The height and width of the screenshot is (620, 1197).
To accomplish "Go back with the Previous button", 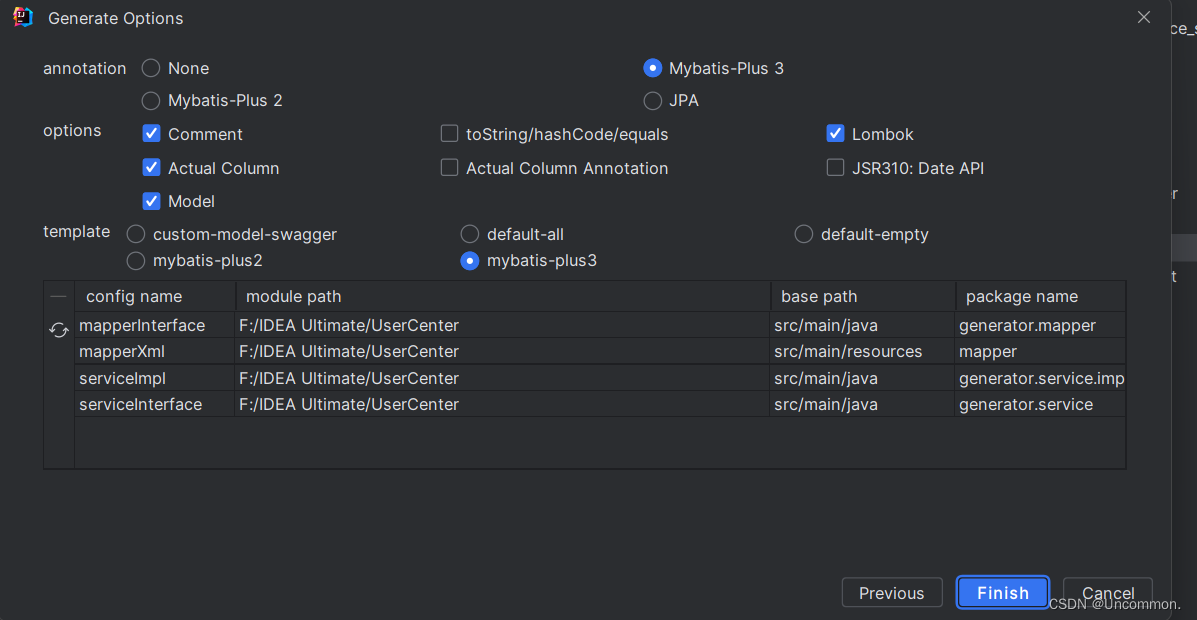I will [x=891, y=593].
